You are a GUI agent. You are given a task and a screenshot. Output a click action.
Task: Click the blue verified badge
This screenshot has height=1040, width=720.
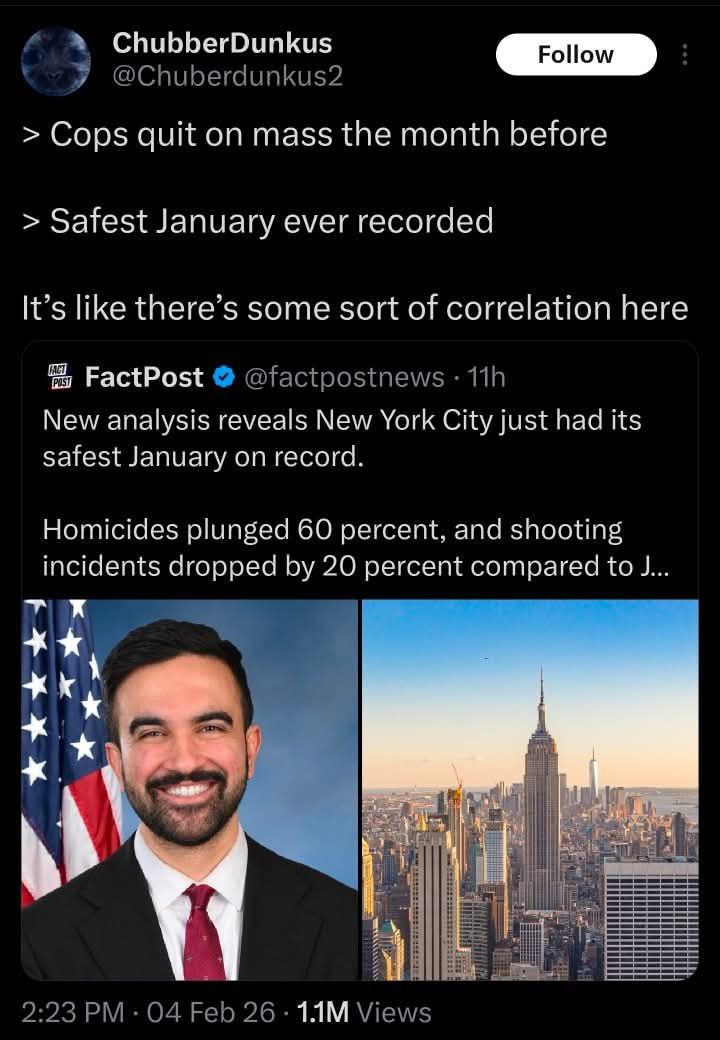[225, 377]
